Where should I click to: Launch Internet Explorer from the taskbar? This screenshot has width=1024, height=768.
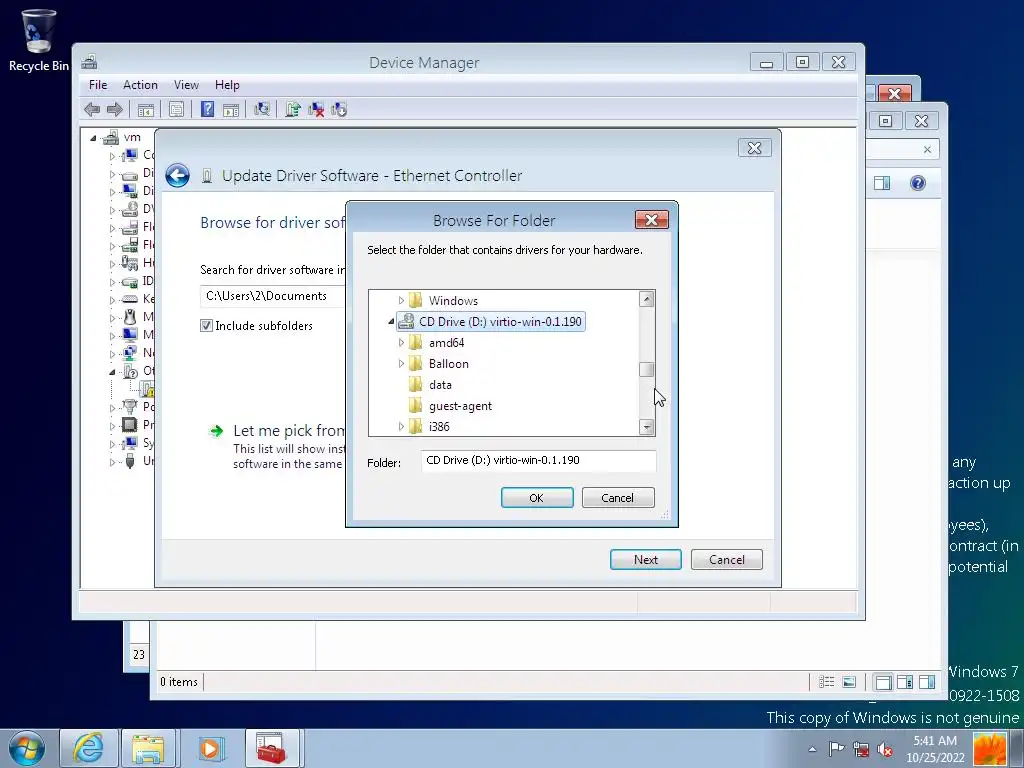(x=87, y=748)
